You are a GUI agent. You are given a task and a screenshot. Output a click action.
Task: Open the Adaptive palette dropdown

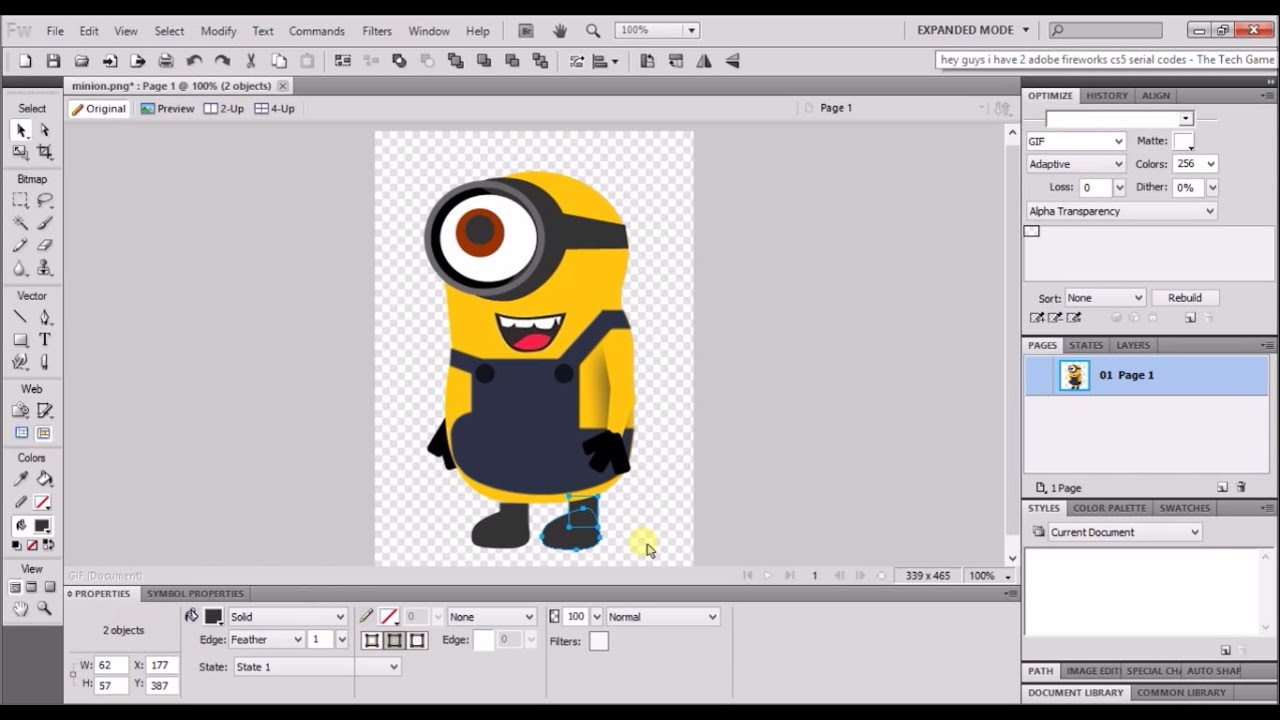coord(1076,164)
